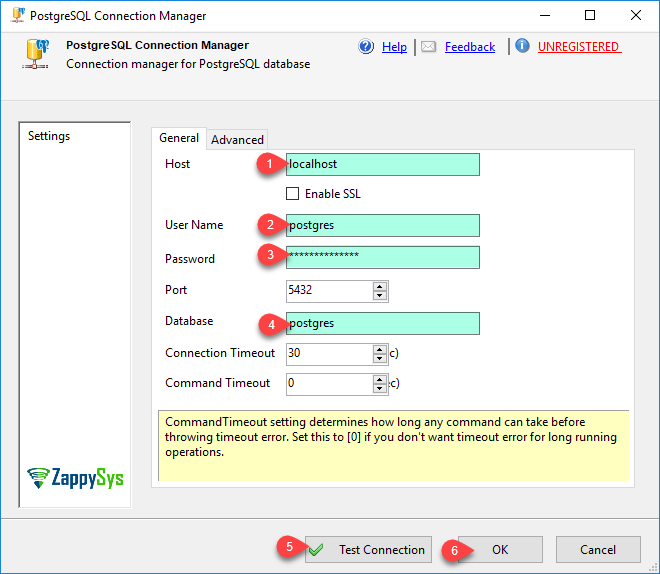Select Settings in the left panel

coord(49,136)
